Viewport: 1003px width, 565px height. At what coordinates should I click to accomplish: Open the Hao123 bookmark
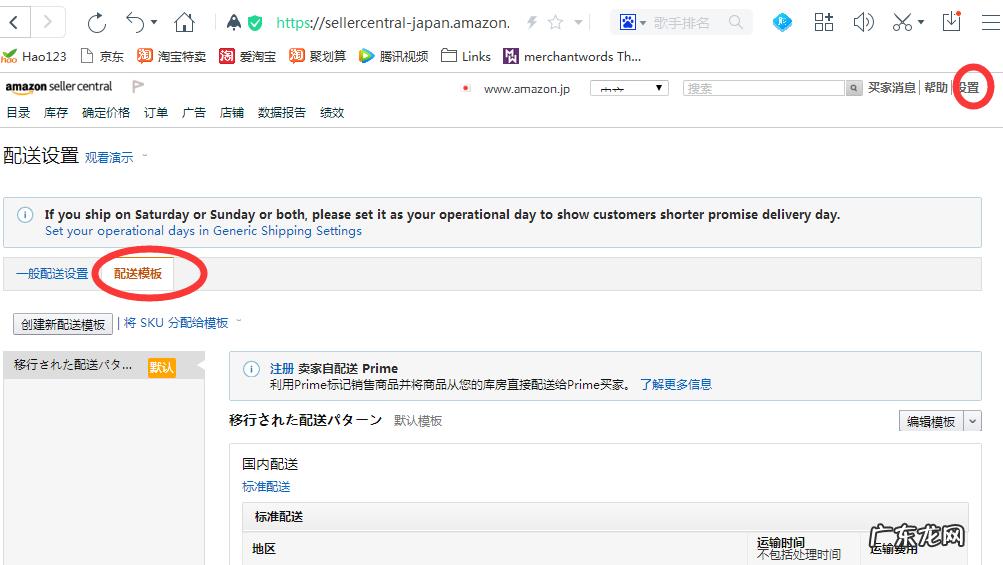pos(34,56)
